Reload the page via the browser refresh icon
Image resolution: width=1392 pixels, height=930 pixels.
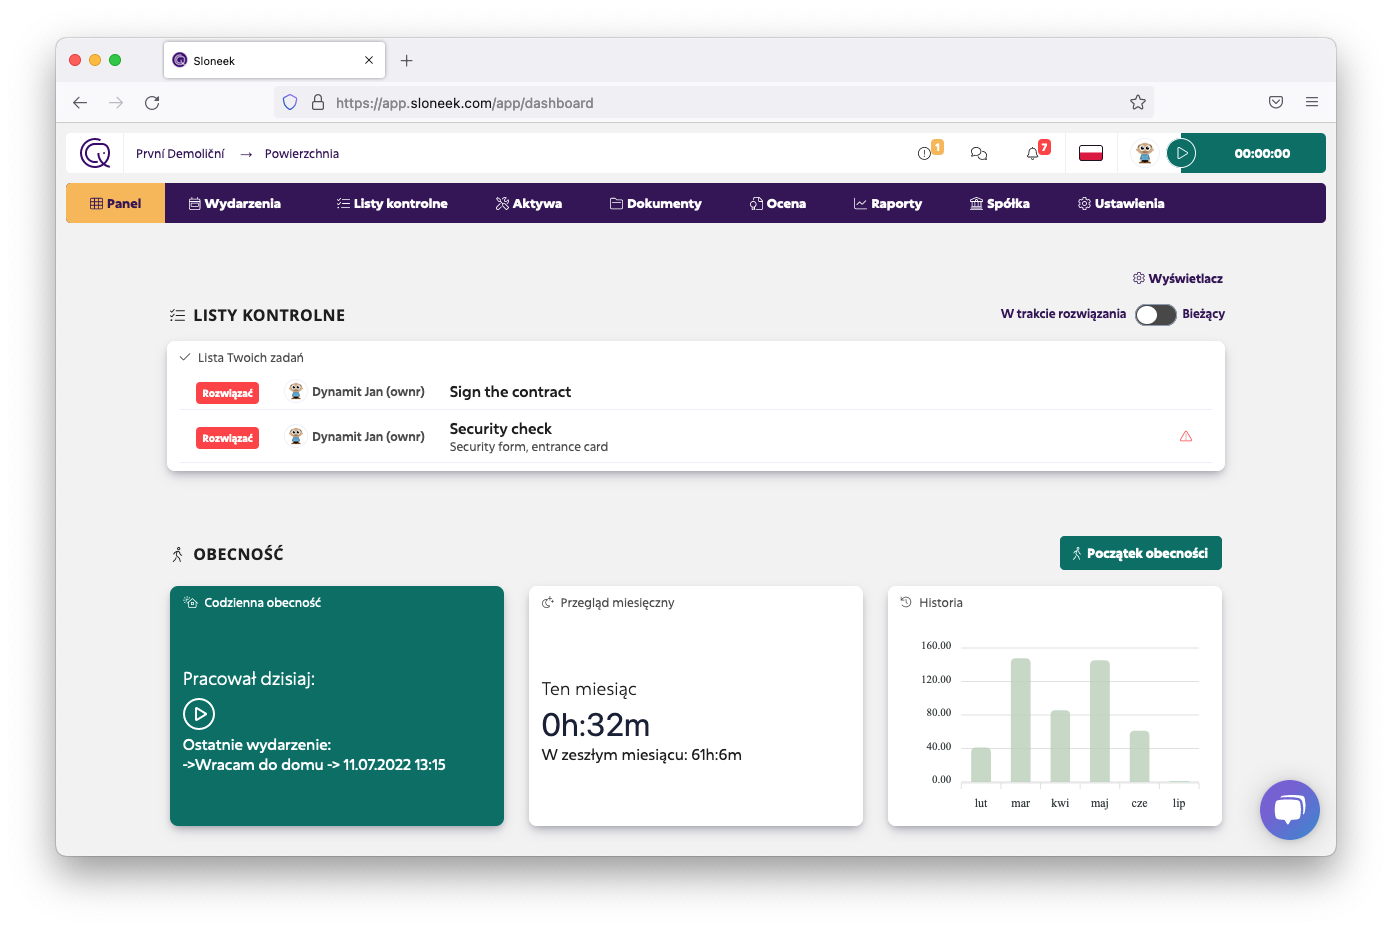(x=152, y=102)
